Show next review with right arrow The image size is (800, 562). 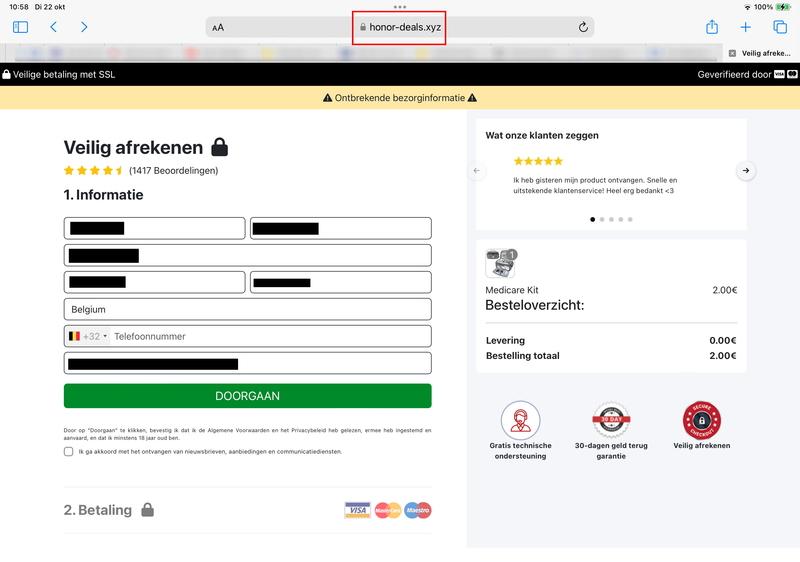pos(746,170)
